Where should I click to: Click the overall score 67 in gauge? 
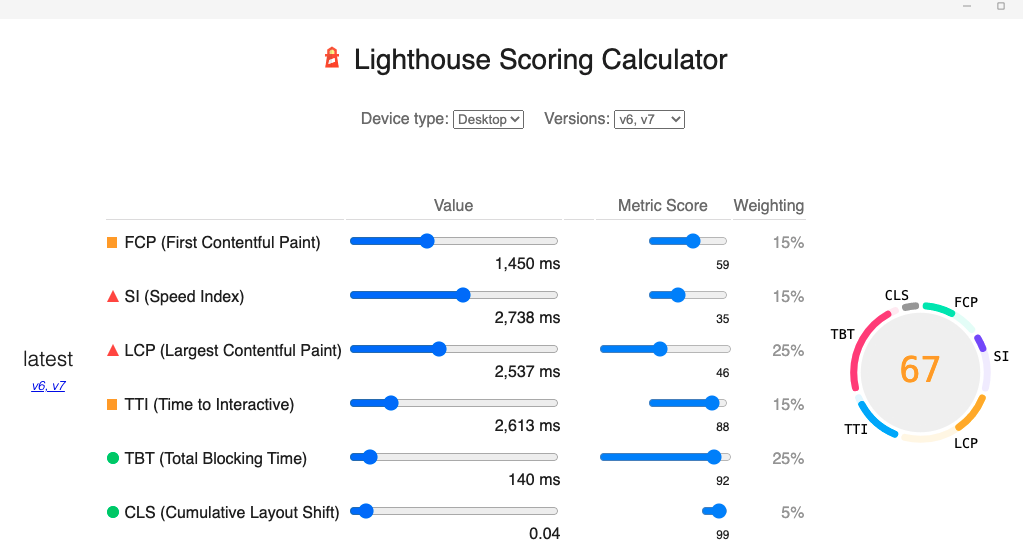coord(920,369)
